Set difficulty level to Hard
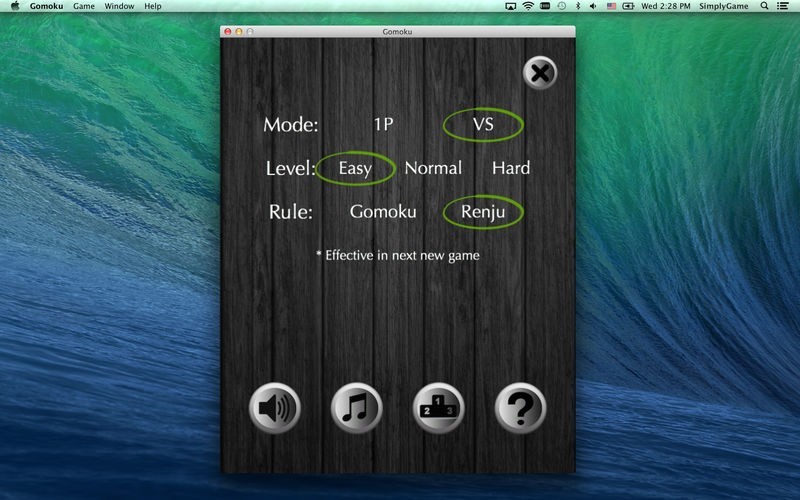Viewport: 800px width, 500px height. click(x=510, y=168)
